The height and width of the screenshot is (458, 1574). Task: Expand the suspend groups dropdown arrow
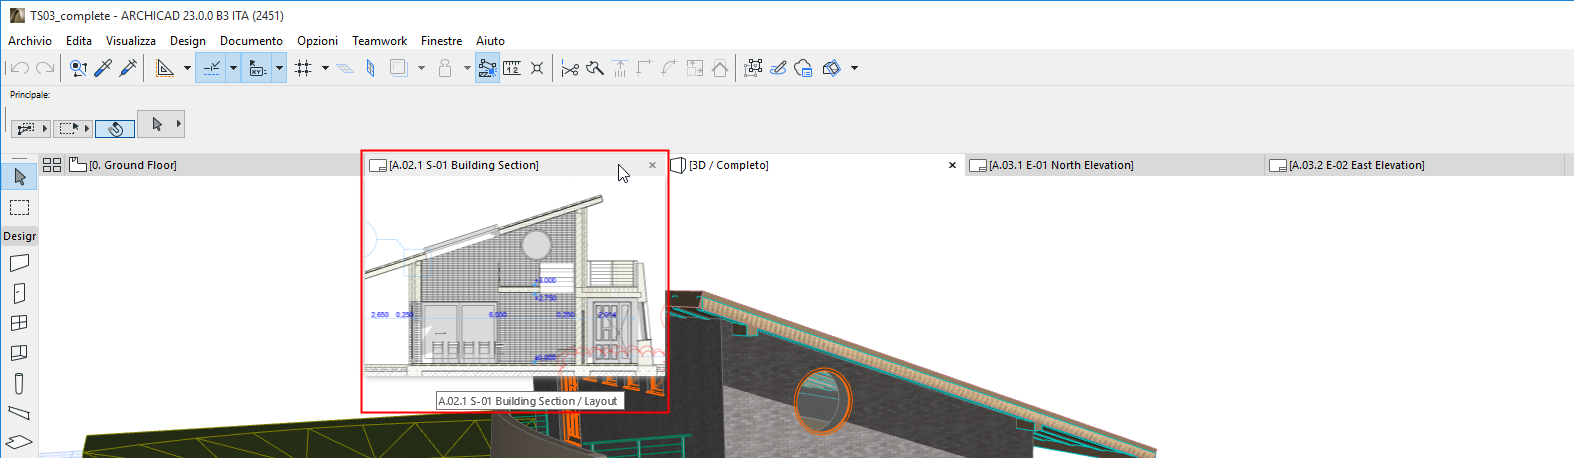tap(467, 68)
